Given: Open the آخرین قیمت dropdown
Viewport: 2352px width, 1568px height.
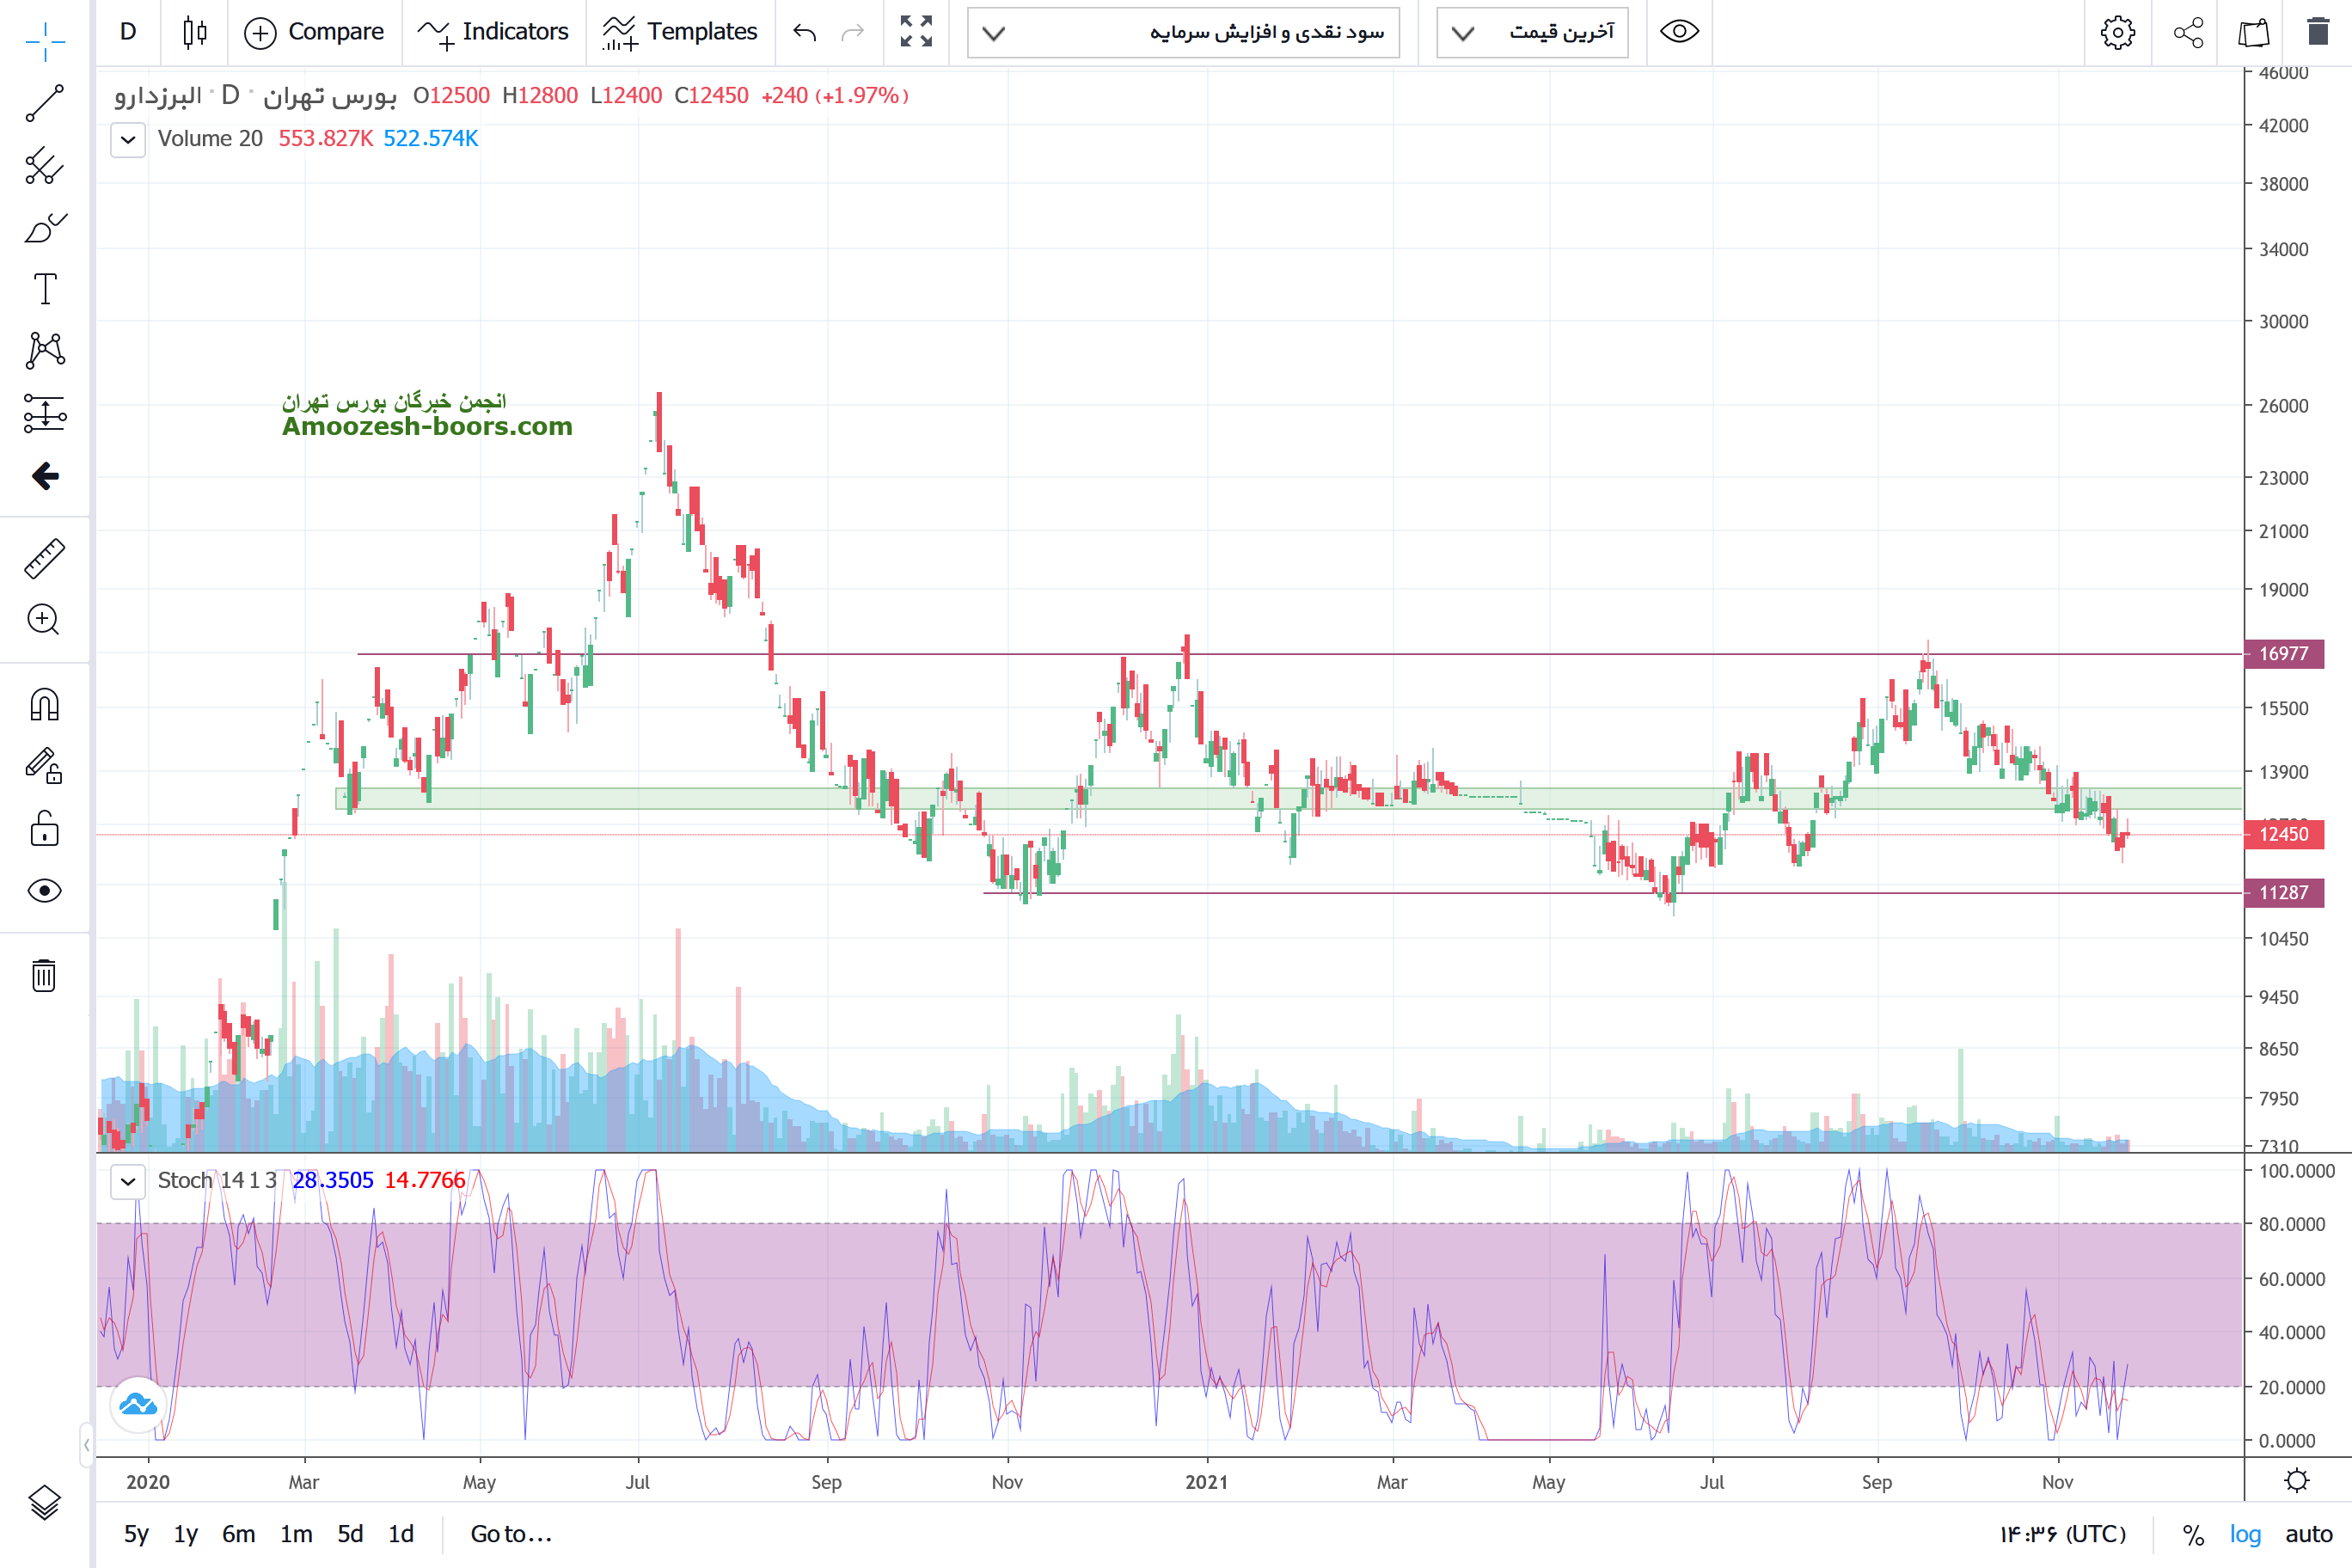Looking at the screenshot, I should (1532, 32).
